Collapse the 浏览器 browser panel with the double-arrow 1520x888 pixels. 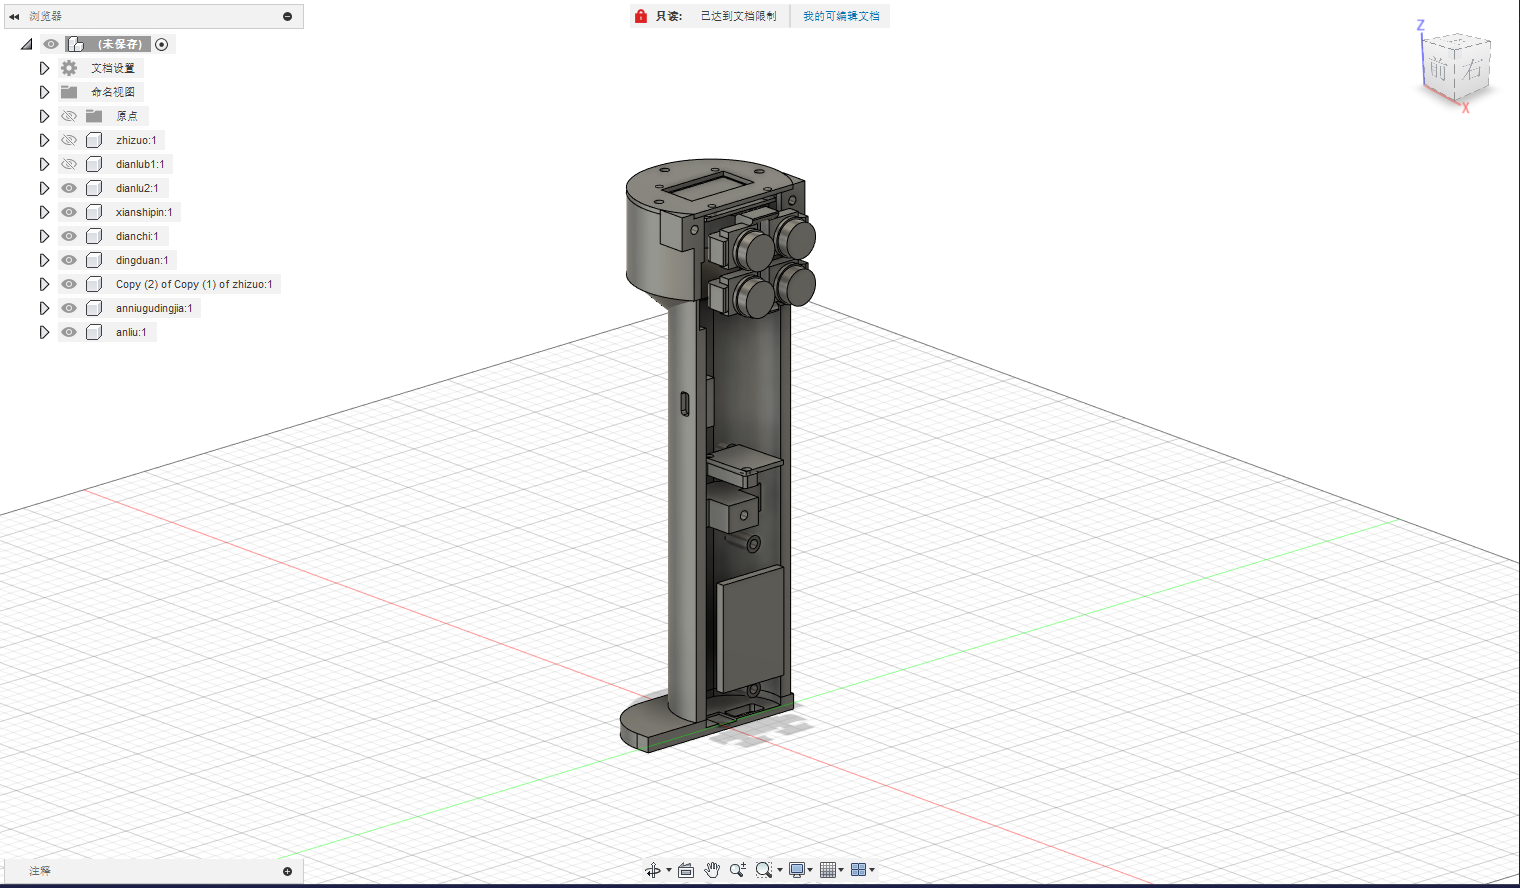click(14, 16)
